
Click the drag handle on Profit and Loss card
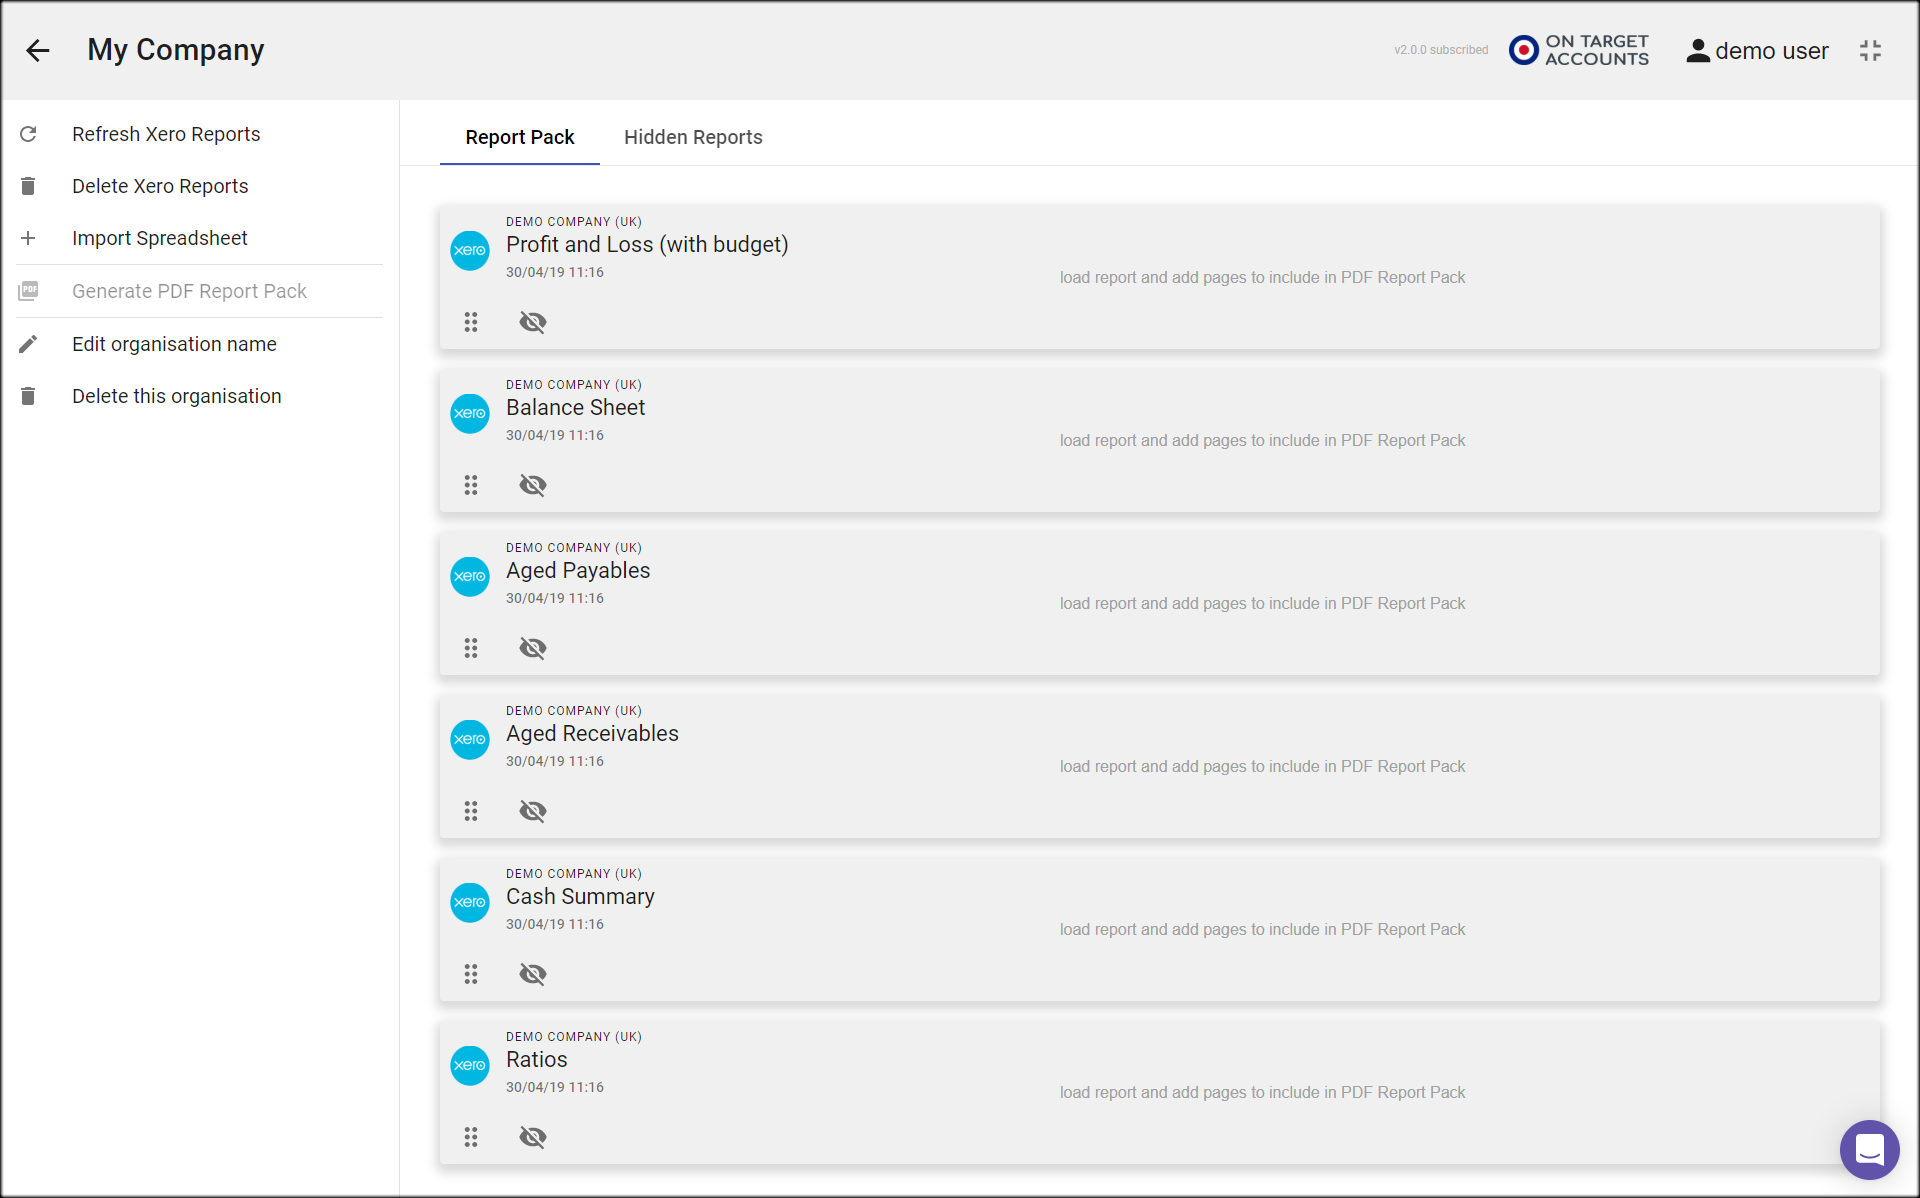471,322
